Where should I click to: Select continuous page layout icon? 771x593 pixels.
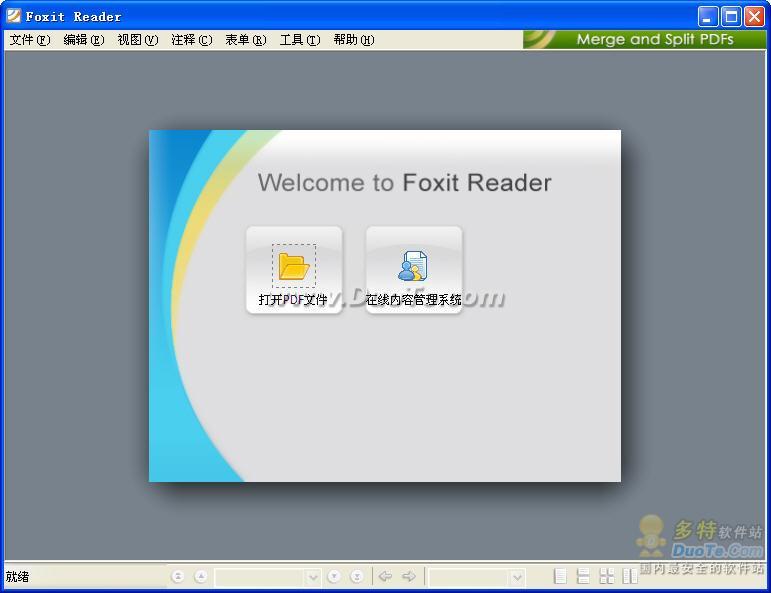pyautogui.click(x=583, y=576)
